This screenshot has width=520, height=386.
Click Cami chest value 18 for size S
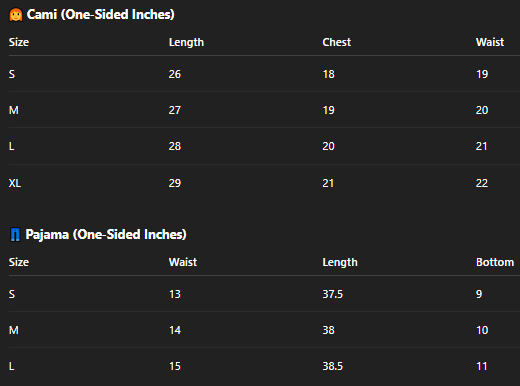[x=328, y=74]
